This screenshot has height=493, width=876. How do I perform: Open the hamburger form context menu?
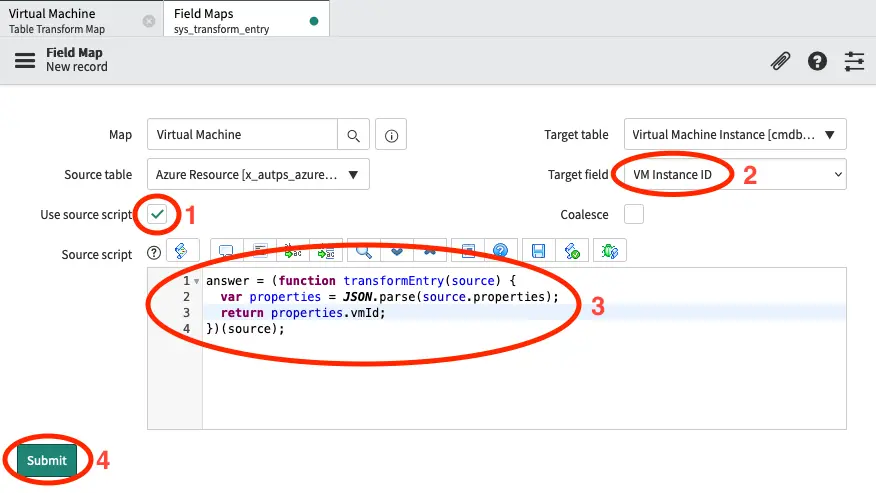coord(24,60)
